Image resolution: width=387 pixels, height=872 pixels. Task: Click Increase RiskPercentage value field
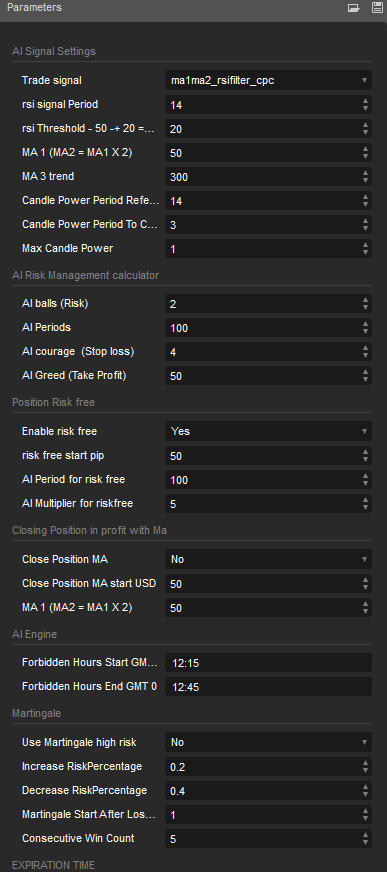[x=262, y=767]
